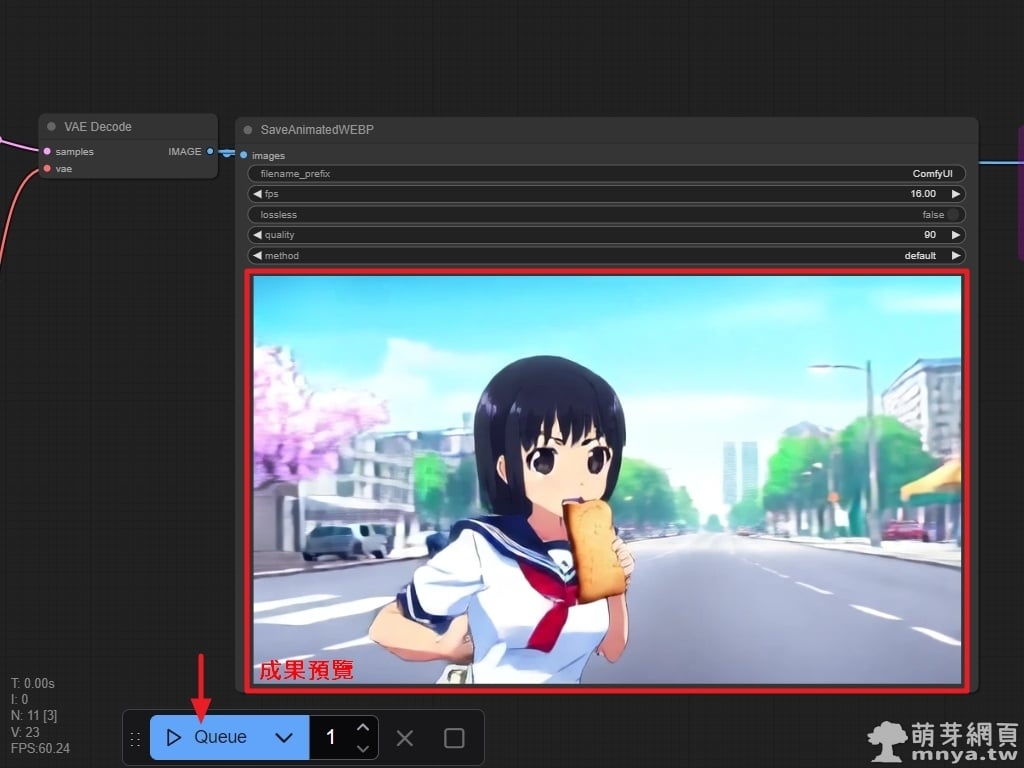1024x768 pixels.
Task: Click the X cancel current run icon
Action: pyautogui.click(x=404, y=738)
